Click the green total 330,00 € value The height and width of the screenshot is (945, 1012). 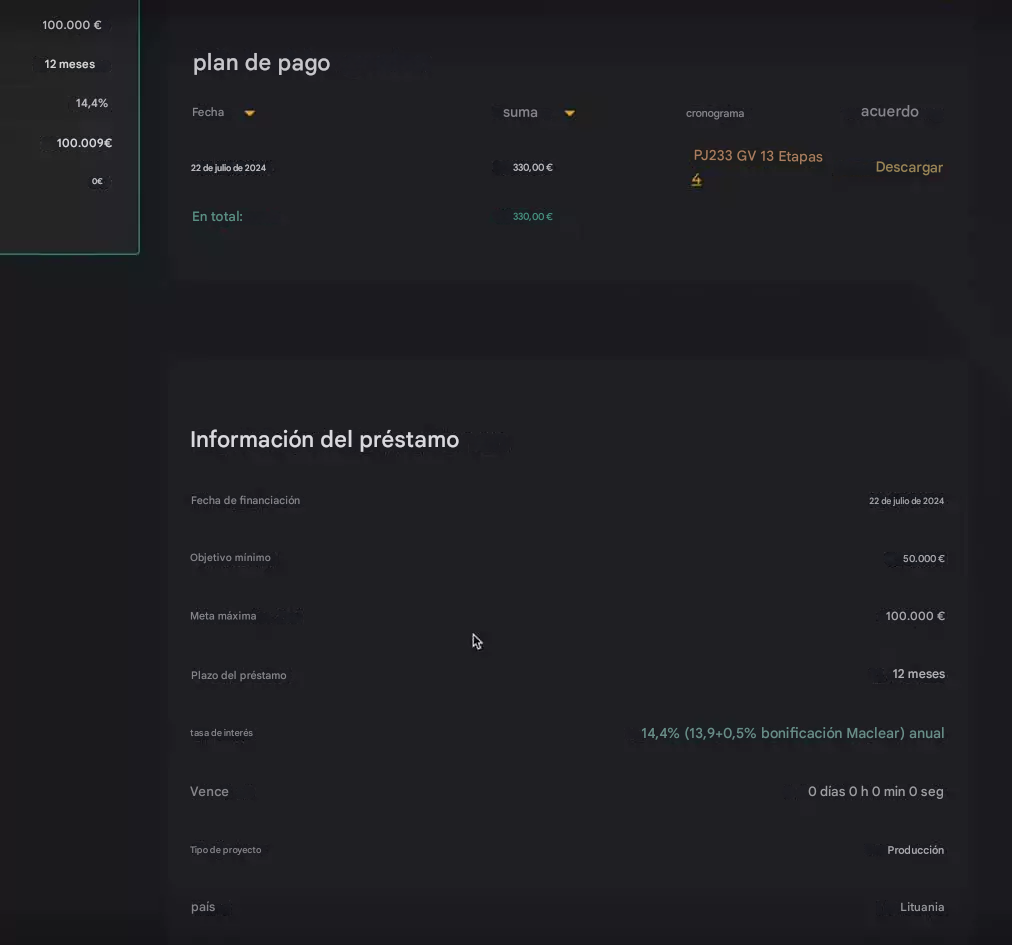(532, 217)
